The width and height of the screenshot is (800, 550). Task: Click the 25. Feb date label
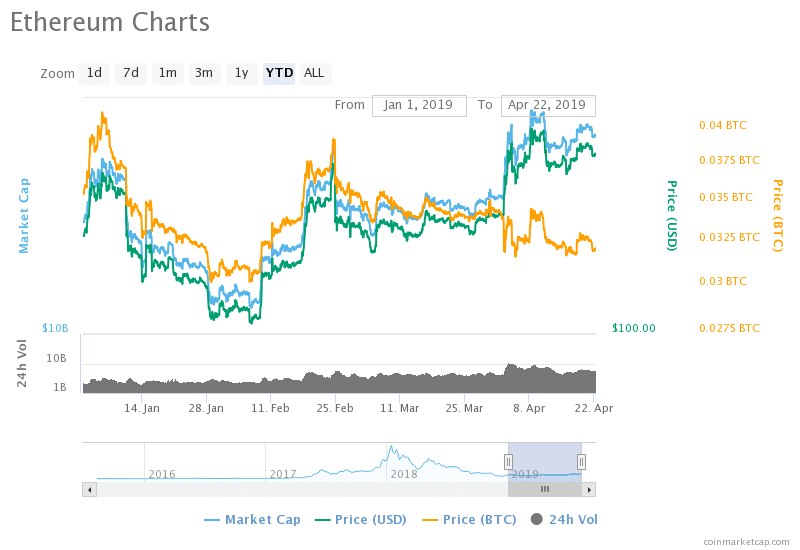tap(335, 408)
